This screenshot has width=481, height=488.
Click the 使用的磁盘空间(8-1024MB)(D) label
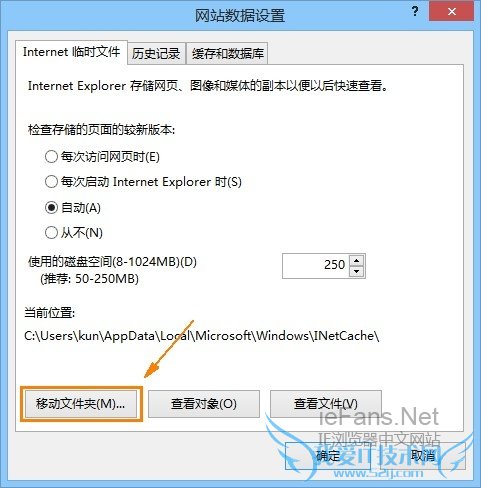tap(113, 262)
